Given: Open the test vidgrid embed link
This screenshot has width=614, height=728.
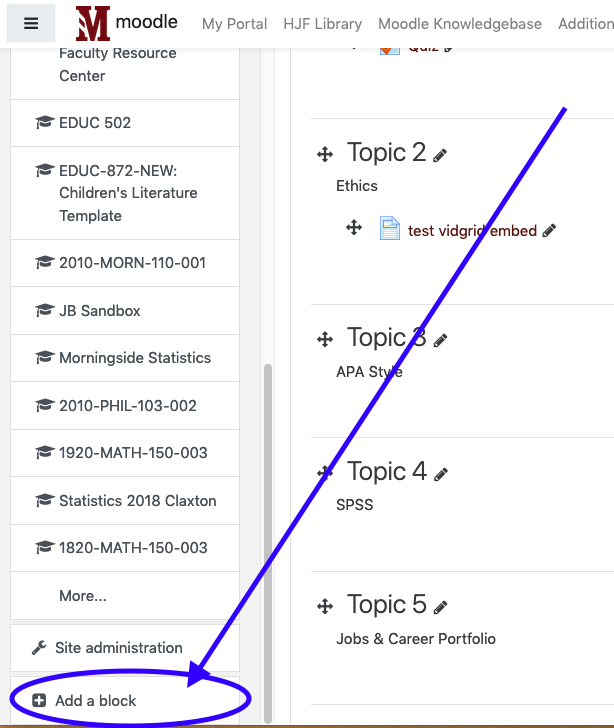Looking at the screenshot, I should coord(472,231).
